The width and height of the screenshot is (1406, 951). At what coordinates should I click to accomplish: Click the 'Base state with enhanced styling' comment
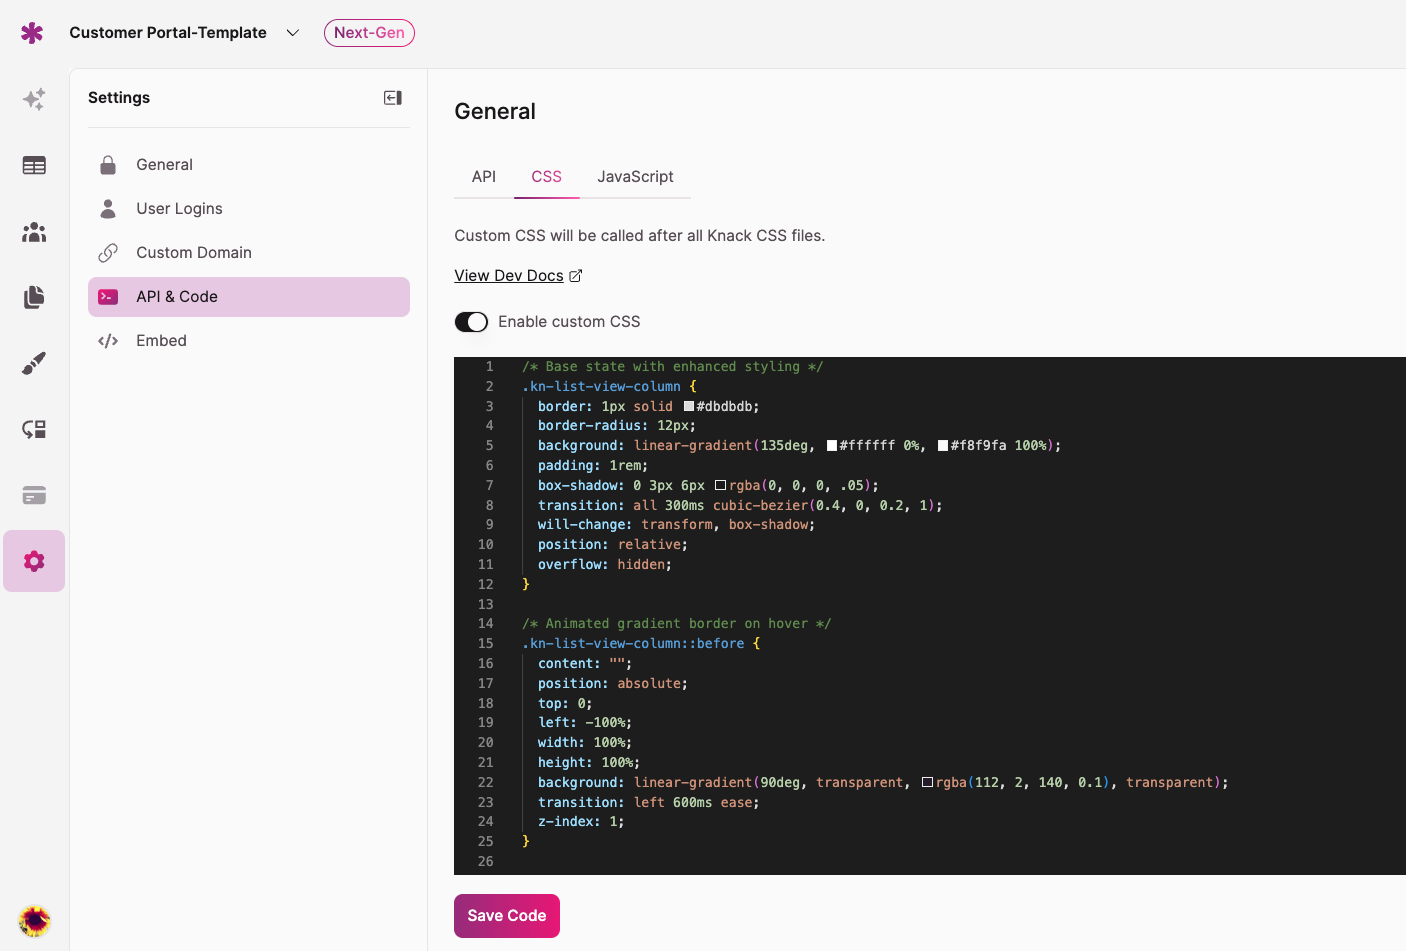click(673, 367)
